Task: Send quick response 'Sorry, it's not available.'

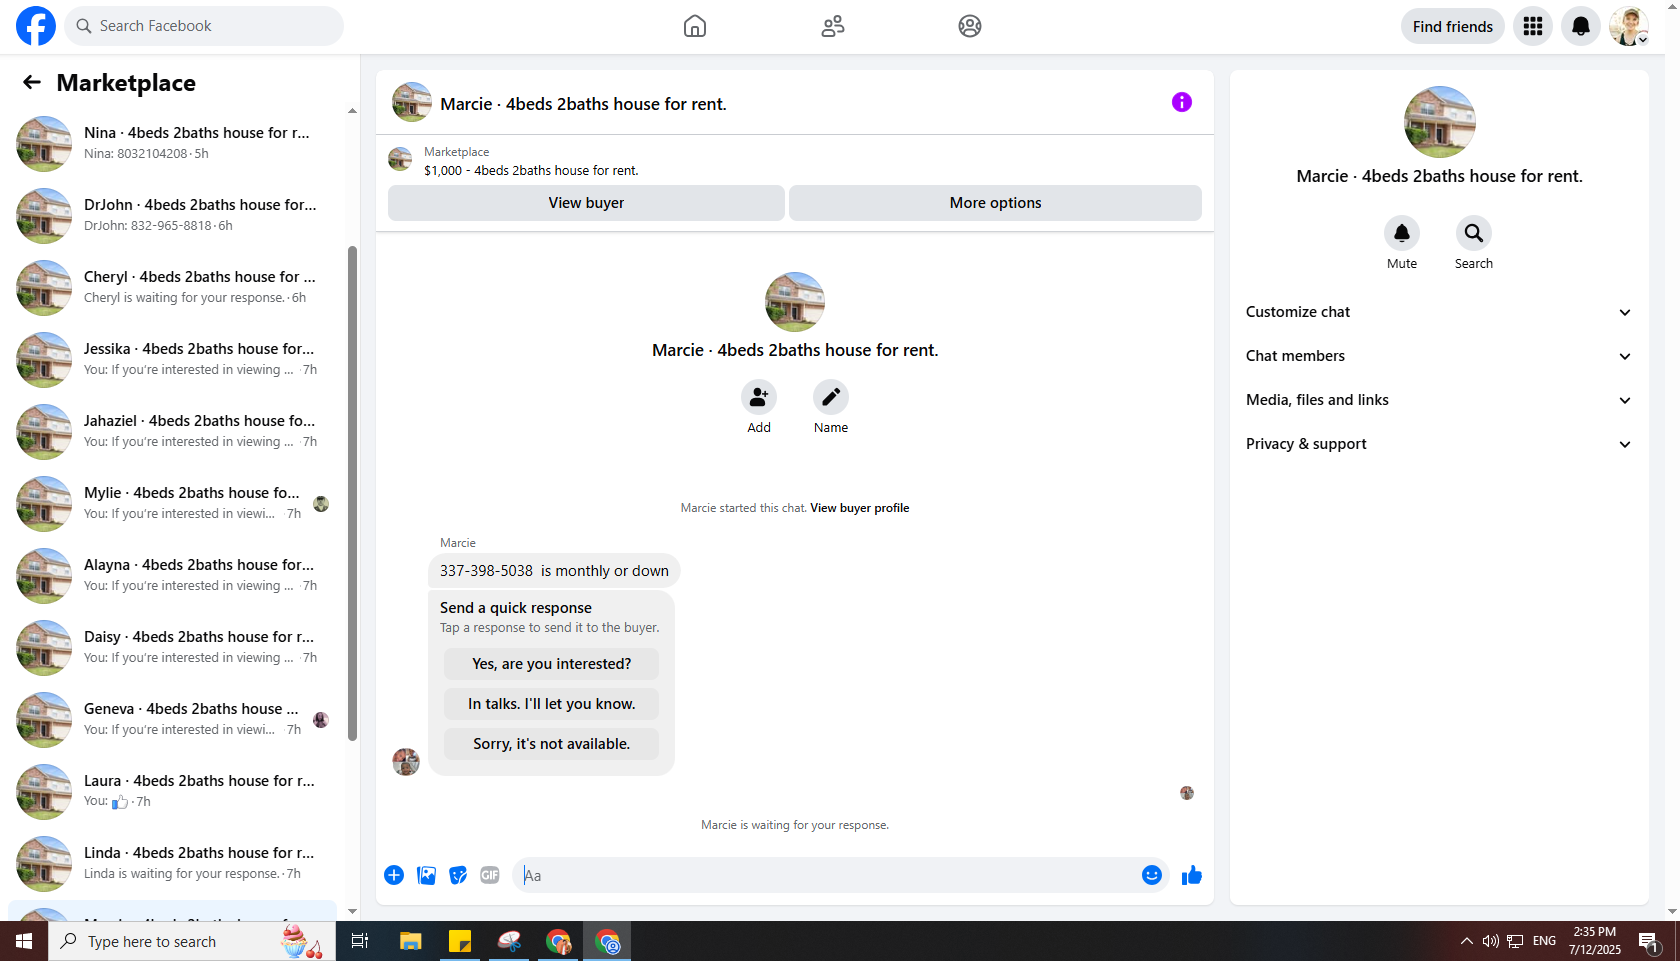Action: click(x=551, y=744)
